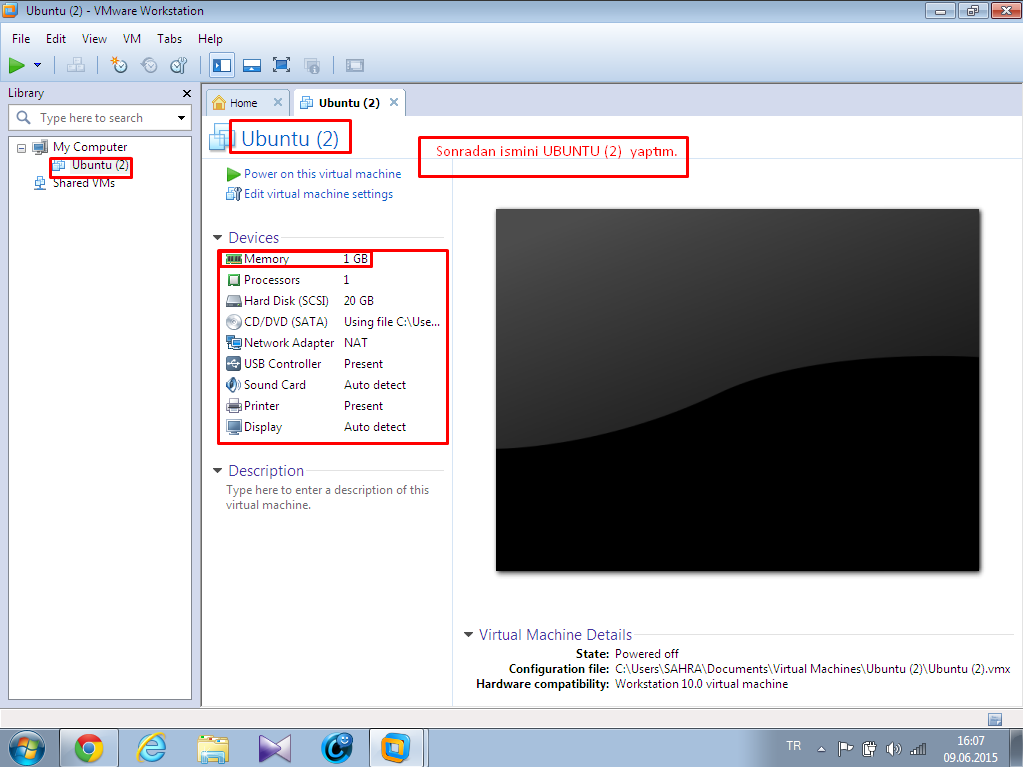
Task: Click the green Power On toolbar button
Action: point(17,65)
